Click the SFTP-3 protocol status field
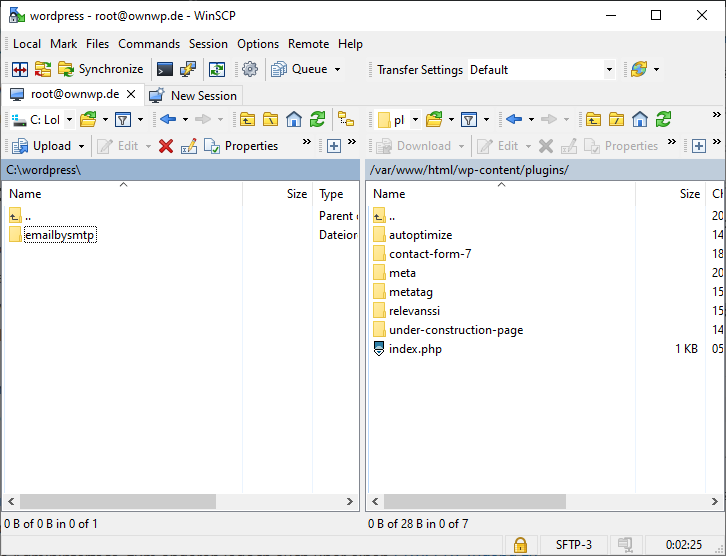Screen dimensions: 726x556 [574, 545]
